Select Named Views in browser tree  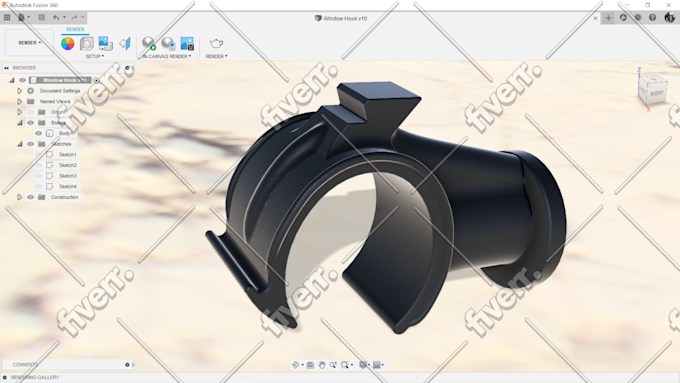[55, 101]
